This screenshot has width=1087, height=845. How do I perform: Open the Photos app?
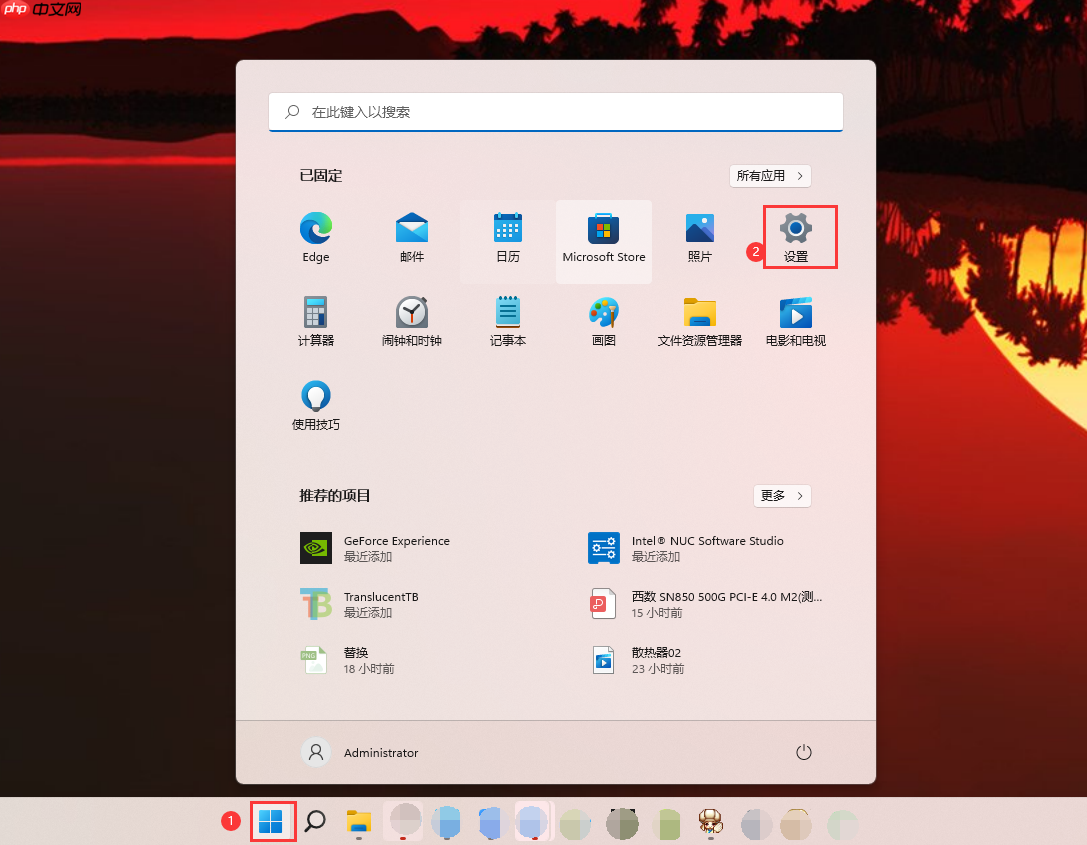pos(699,237)
